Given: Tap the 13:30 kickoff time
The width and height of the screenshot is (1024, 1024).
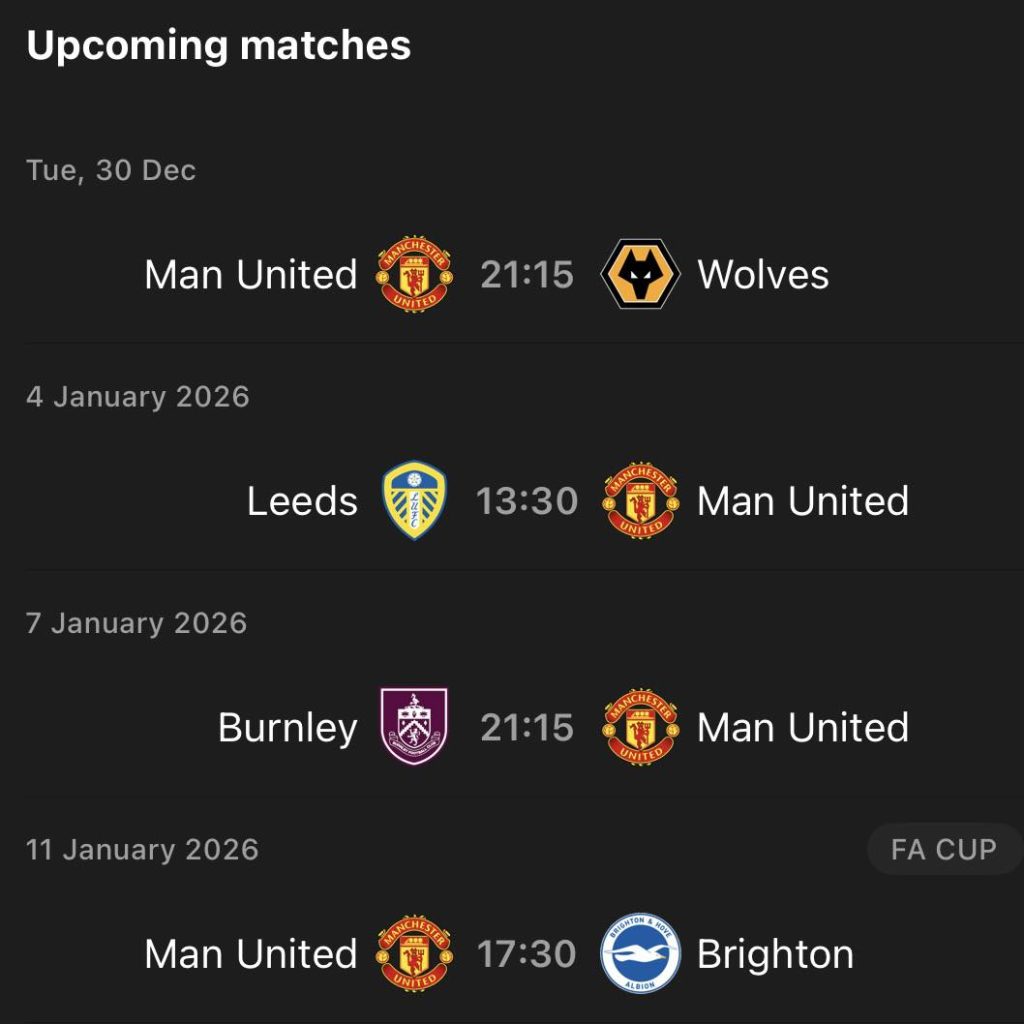Looking at the screenshot, I should [x=527, y=501].
